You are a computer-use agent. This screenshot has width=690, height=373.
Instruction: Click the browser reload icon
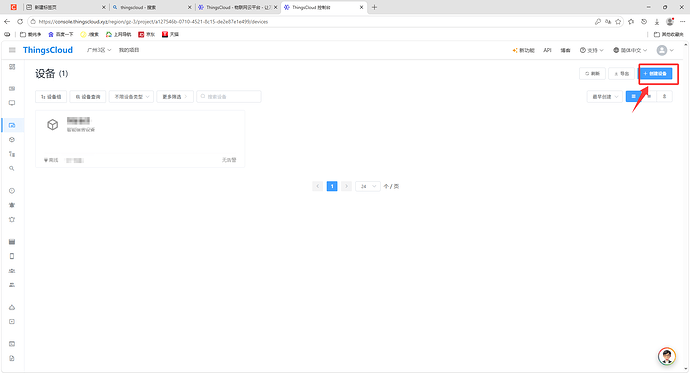tap(20, 22)
